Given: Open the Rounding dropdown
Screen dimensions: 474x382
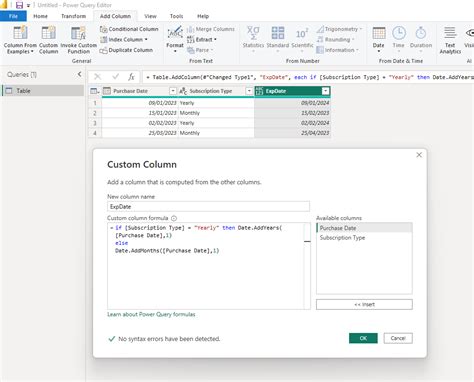Looking at the screenshot, I should tap(335, 39).
